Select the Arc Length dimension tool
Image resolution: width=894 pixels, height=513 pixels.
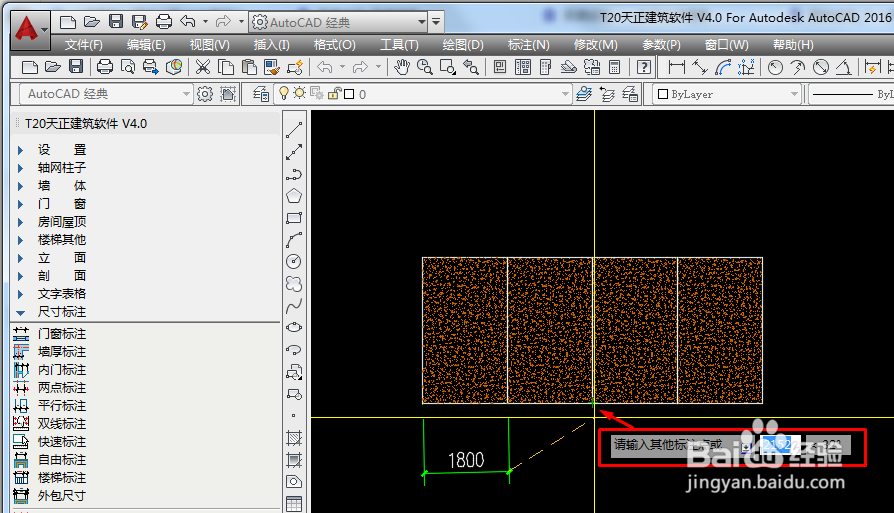click(723, 67)
